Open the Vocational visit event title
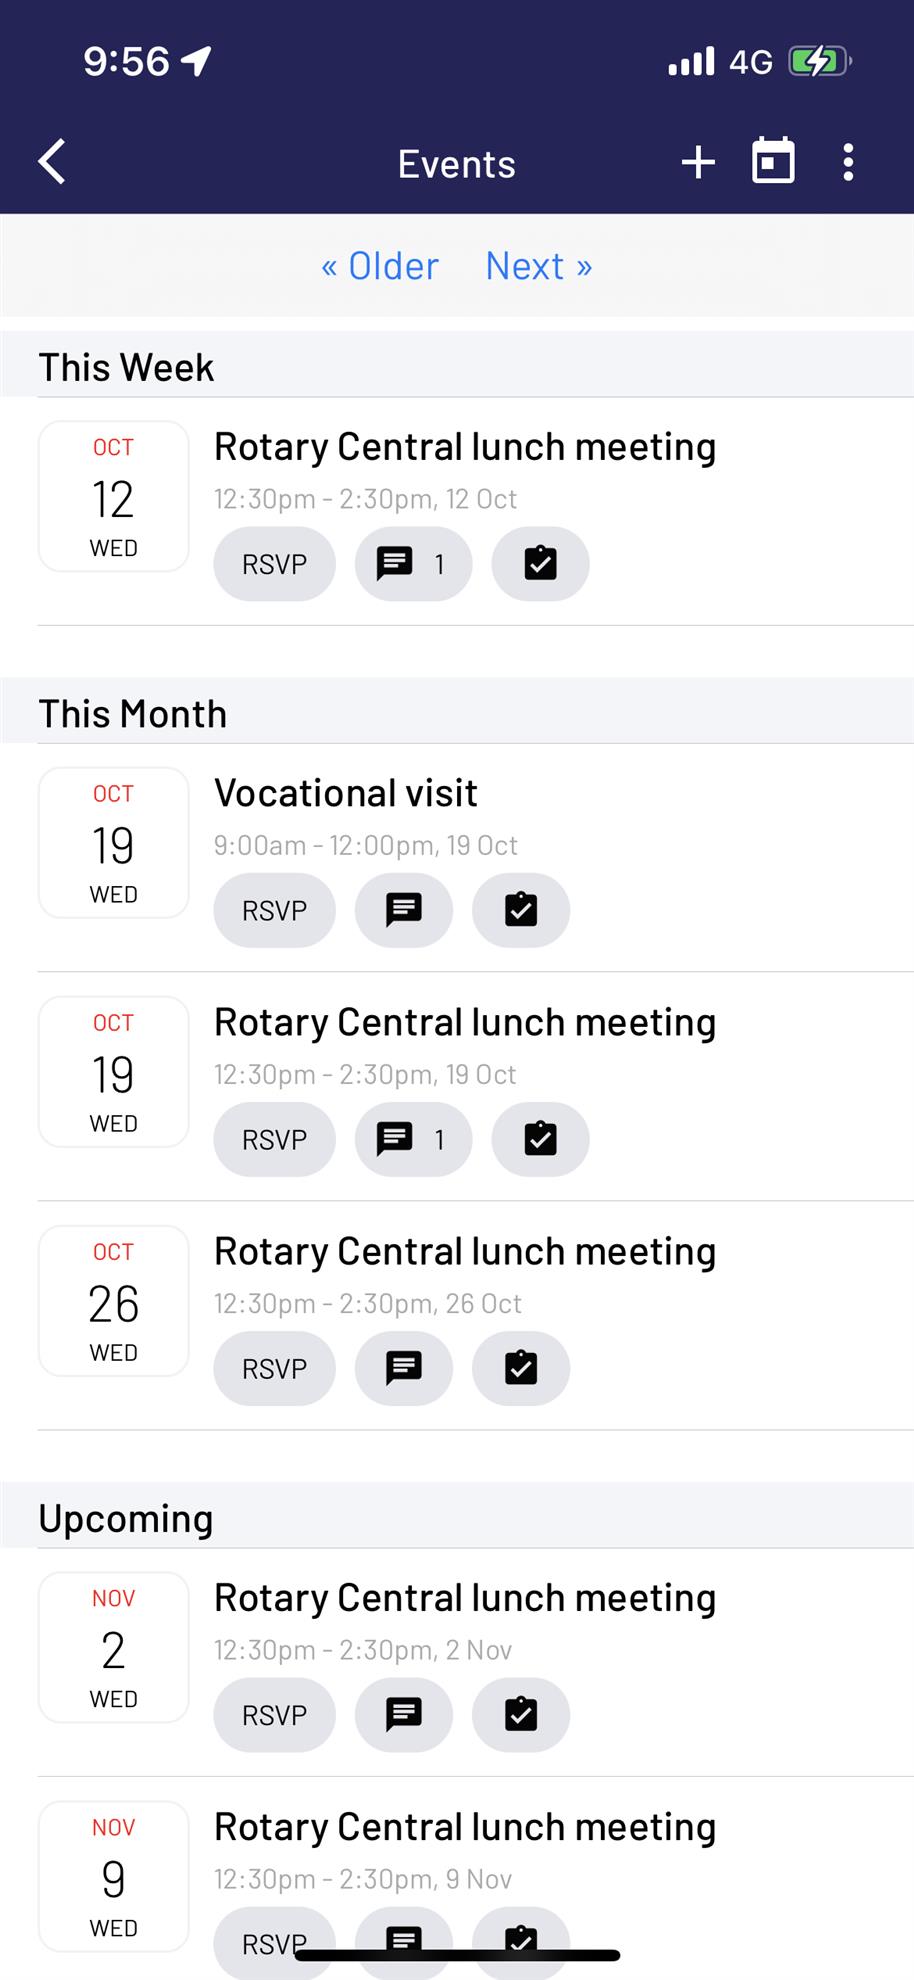 [346, 793]
